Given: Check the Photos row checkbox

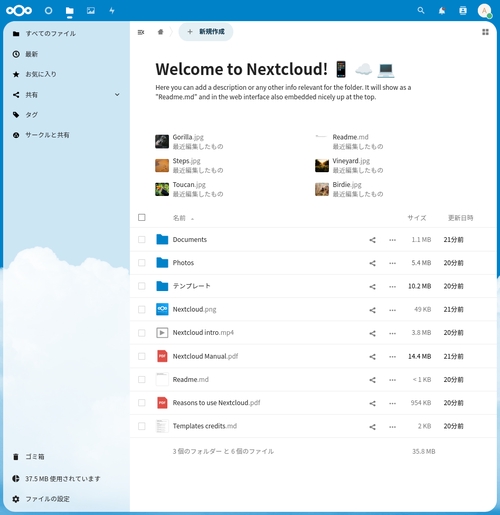Looking at the screenshot, I should click(x=142, y=263).
